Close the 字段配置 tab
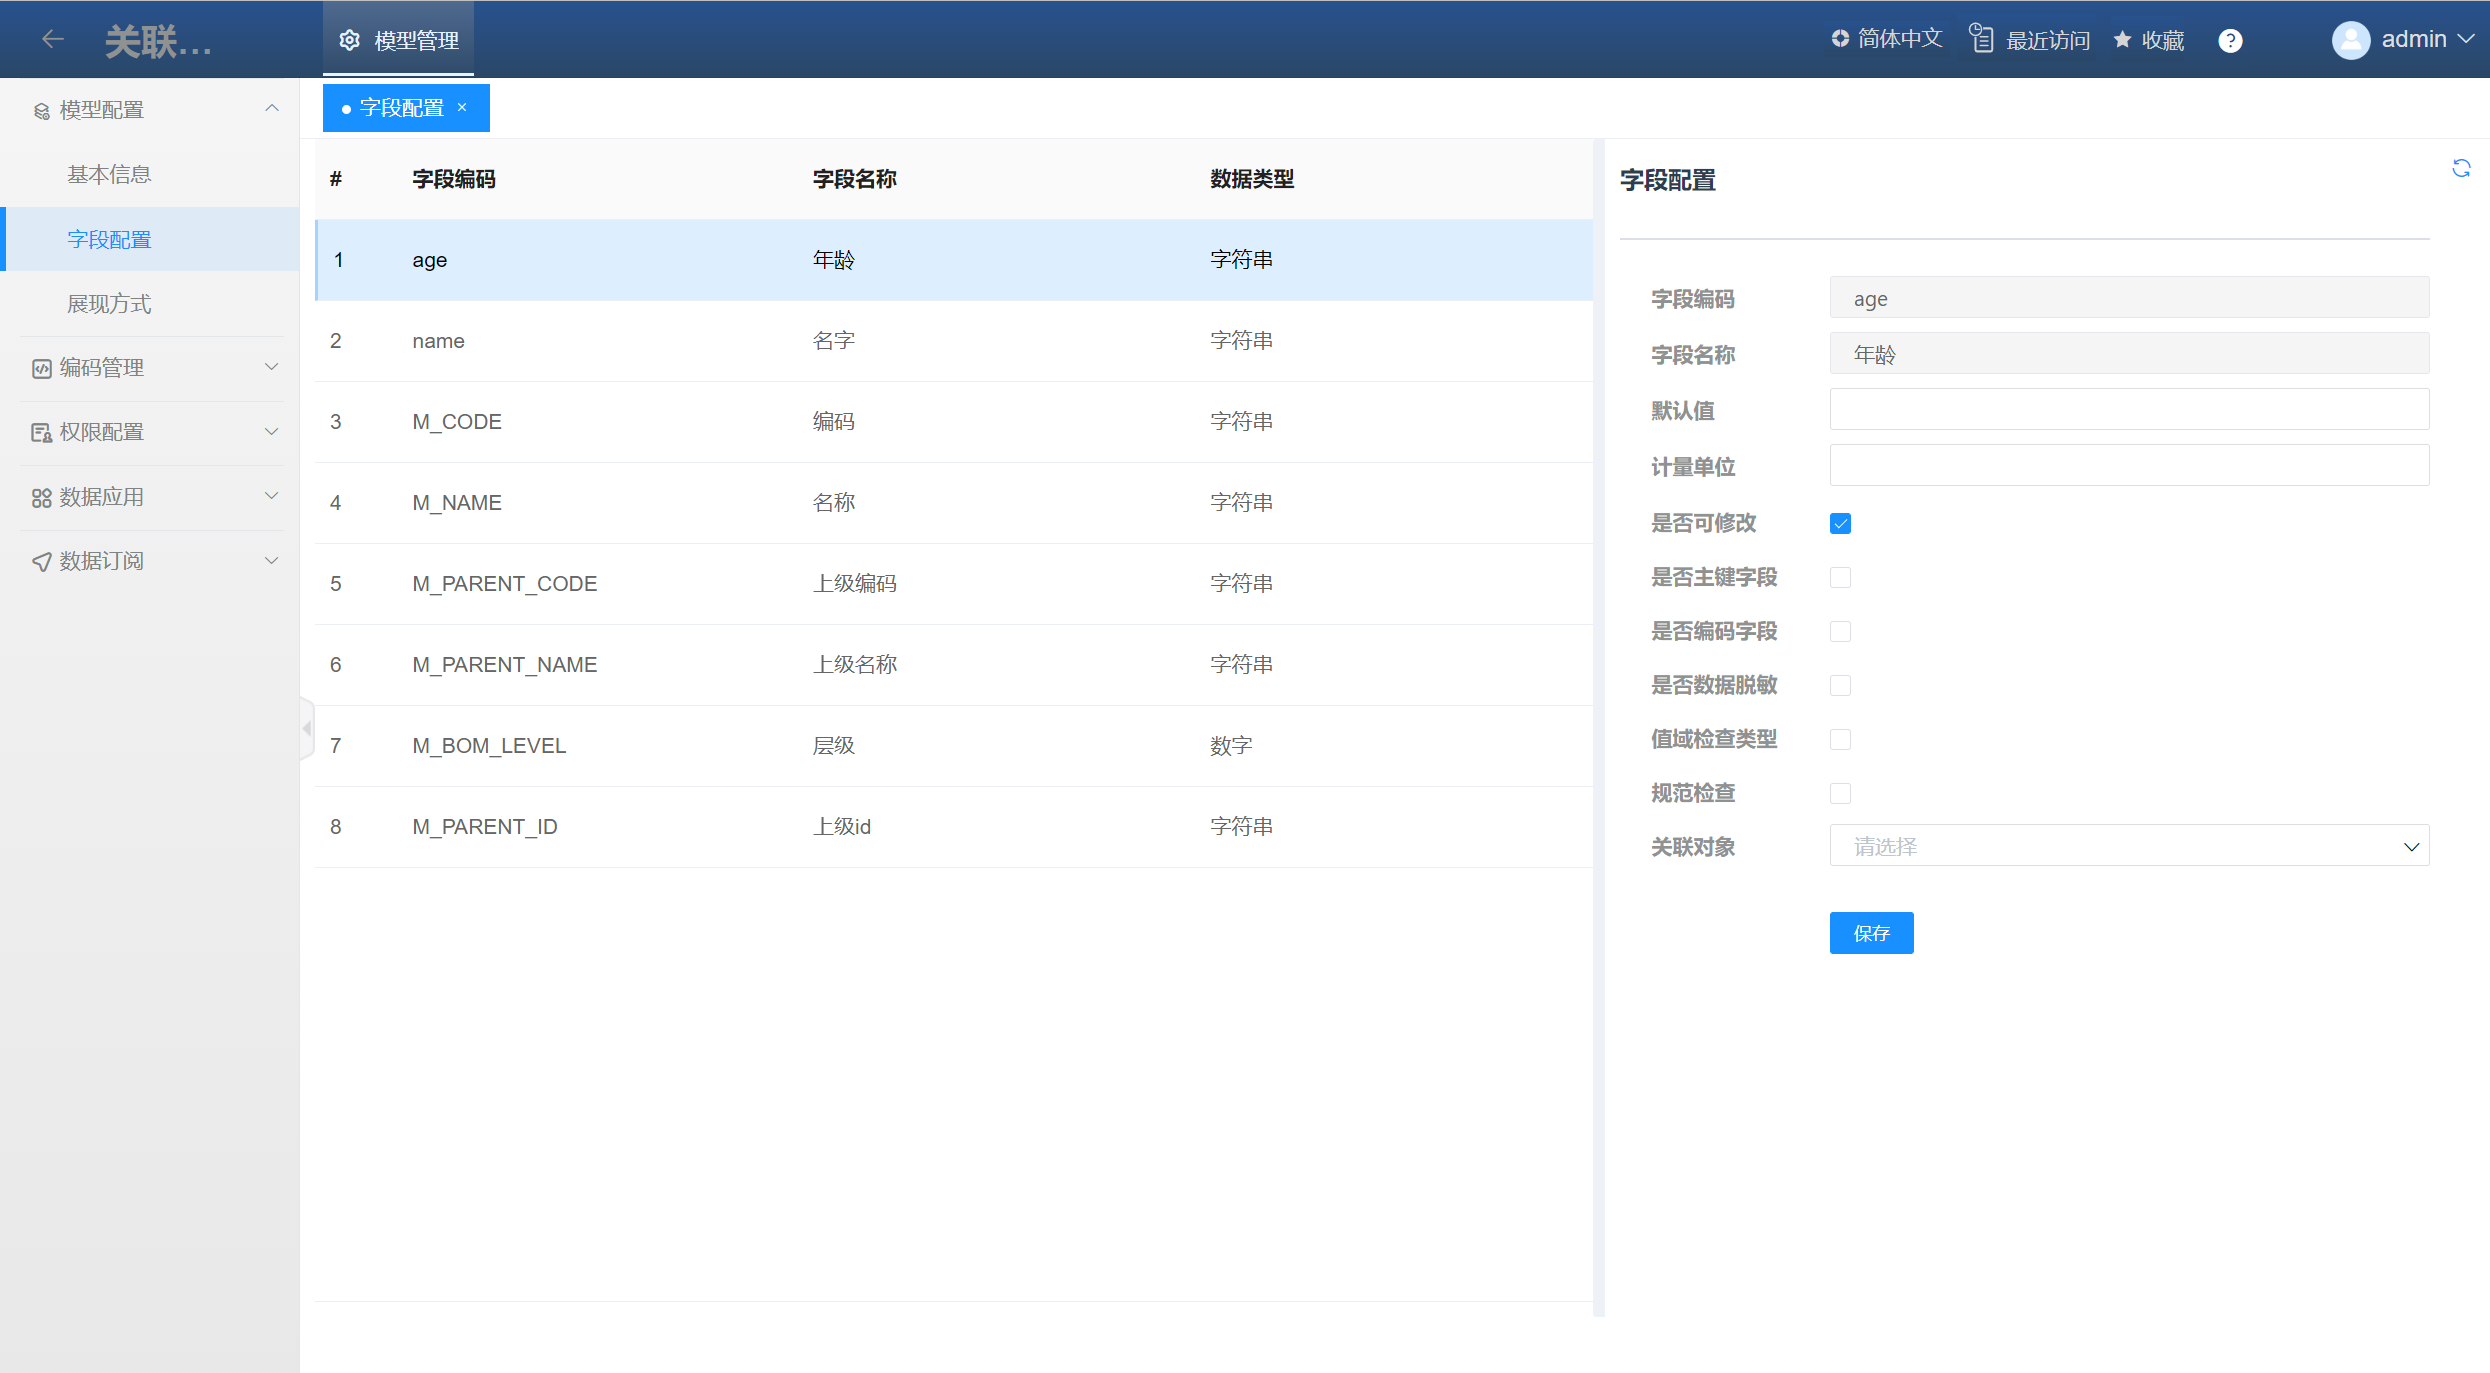This screenshot has height=1373, width=2490. tap(462, 107)
